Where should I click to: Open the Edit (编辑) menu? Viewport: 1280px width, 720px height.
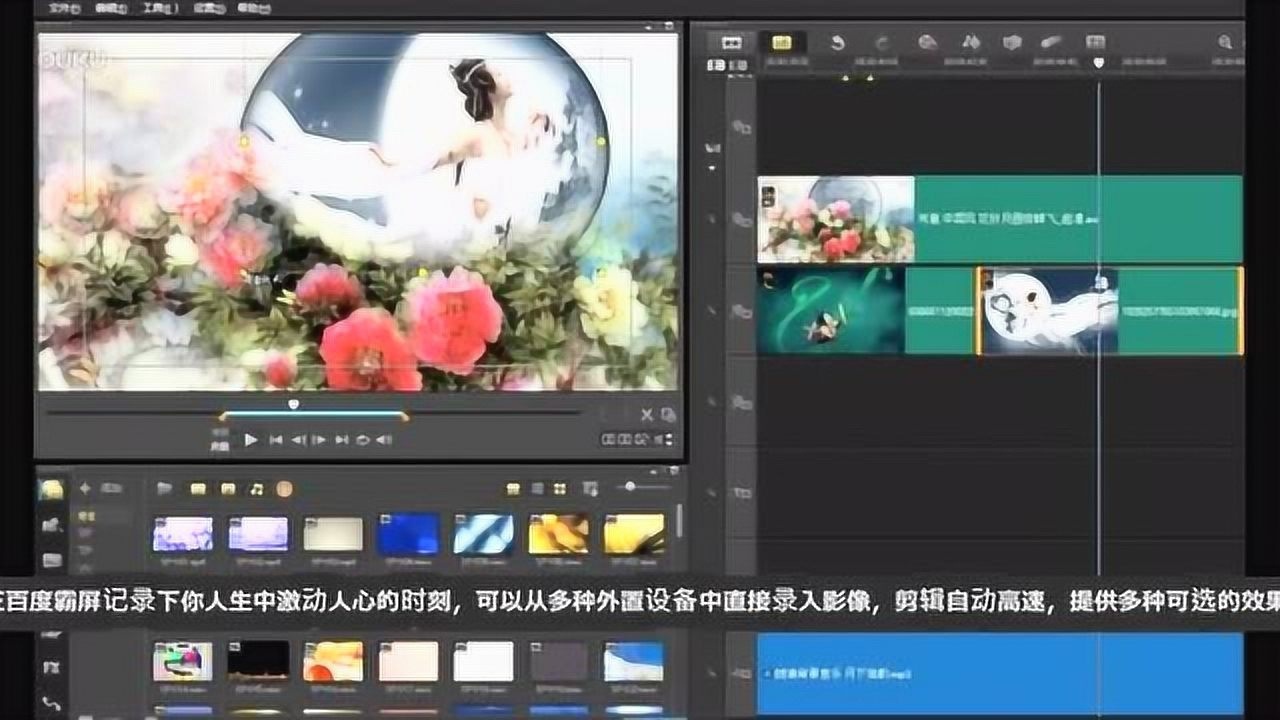pyautogui.click(x=110, y=8)
